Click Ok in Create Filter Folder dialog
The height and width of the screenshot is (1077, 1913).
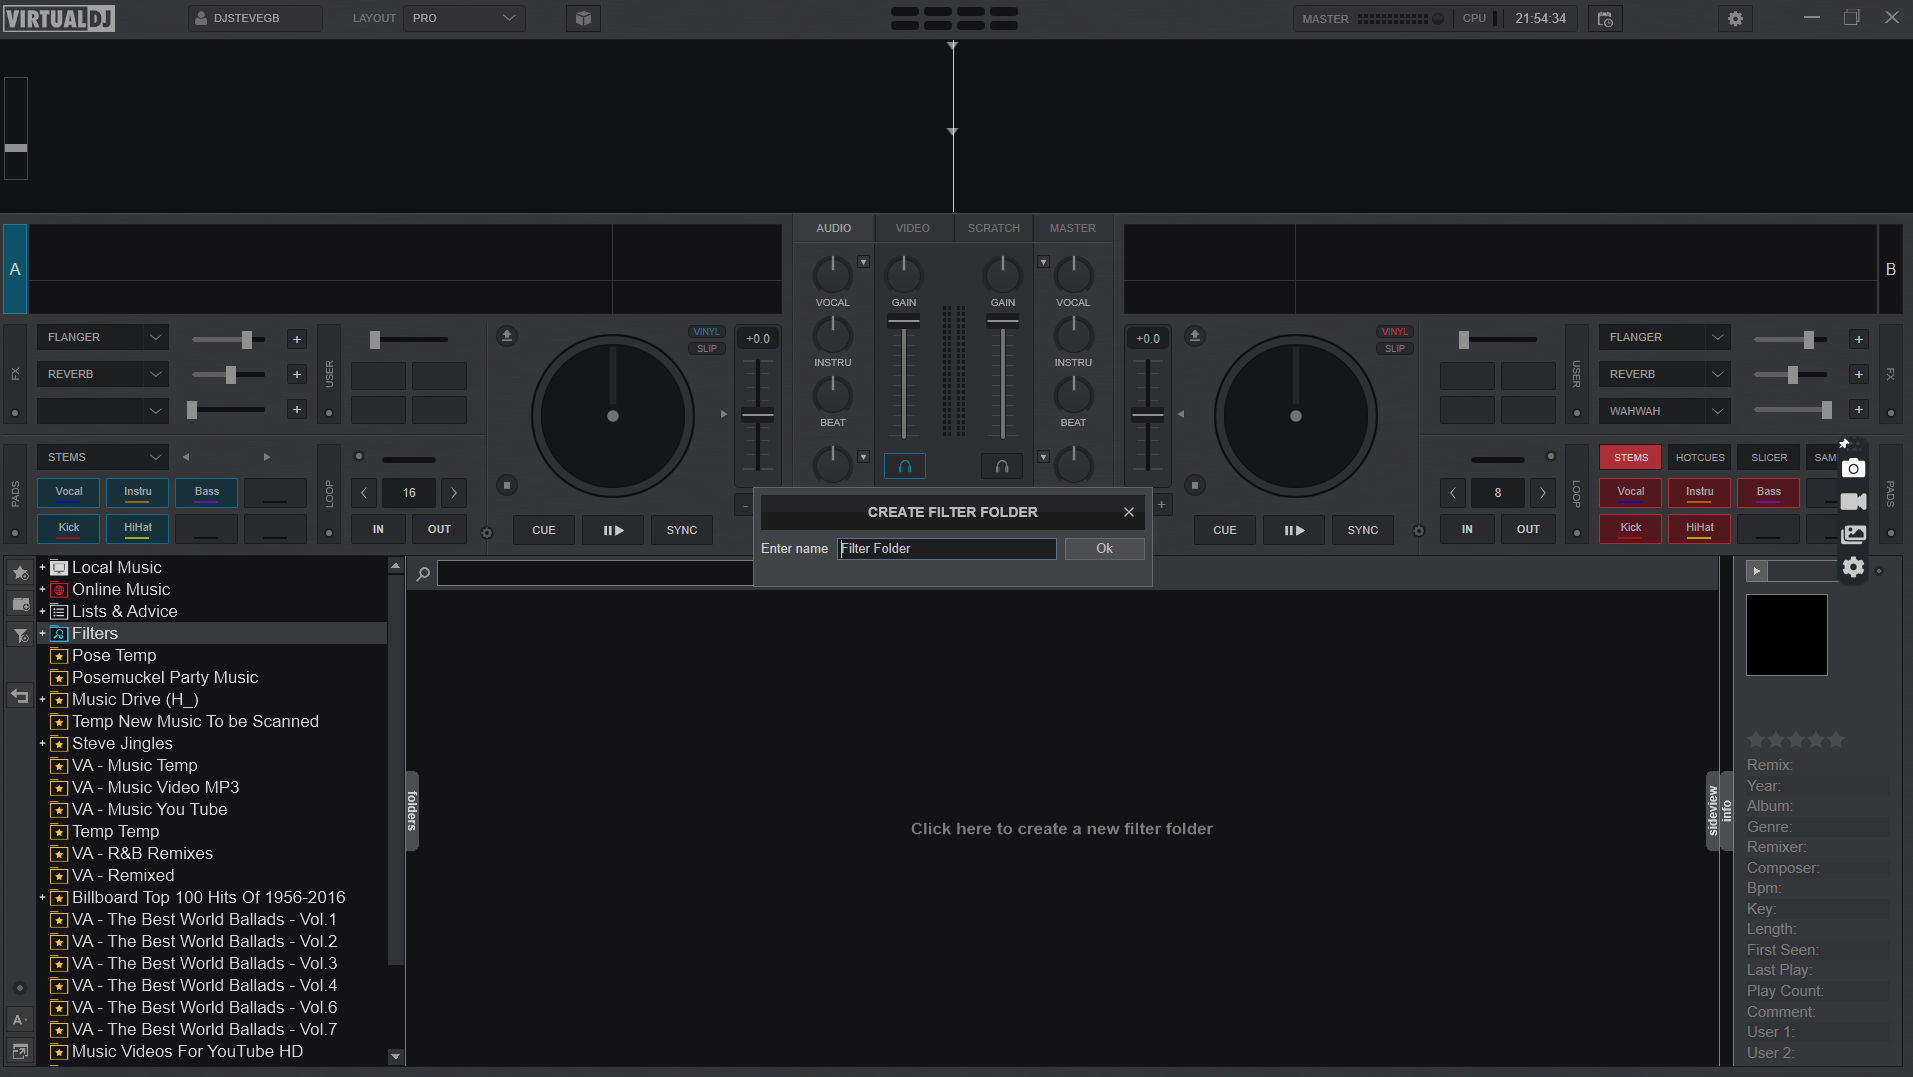pos(1104,549)
